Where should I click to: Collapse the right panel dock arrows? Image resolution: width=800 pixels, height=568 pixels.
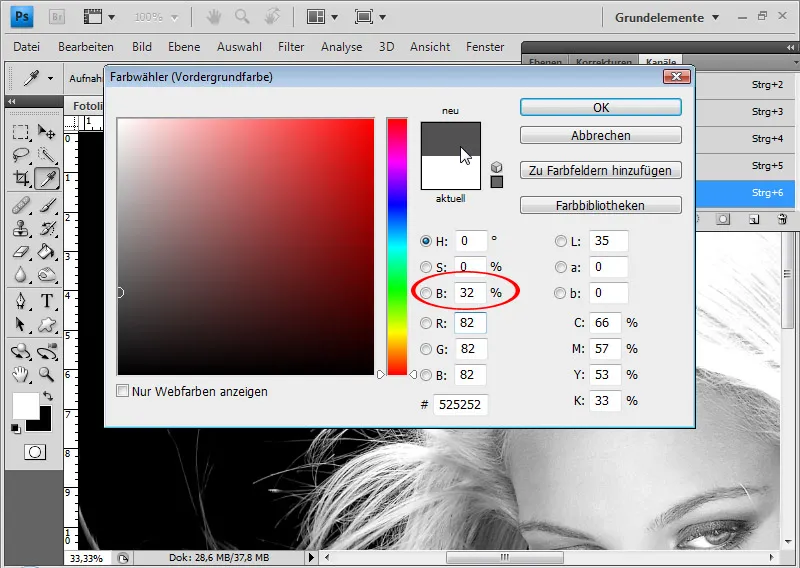coord(790,47)
